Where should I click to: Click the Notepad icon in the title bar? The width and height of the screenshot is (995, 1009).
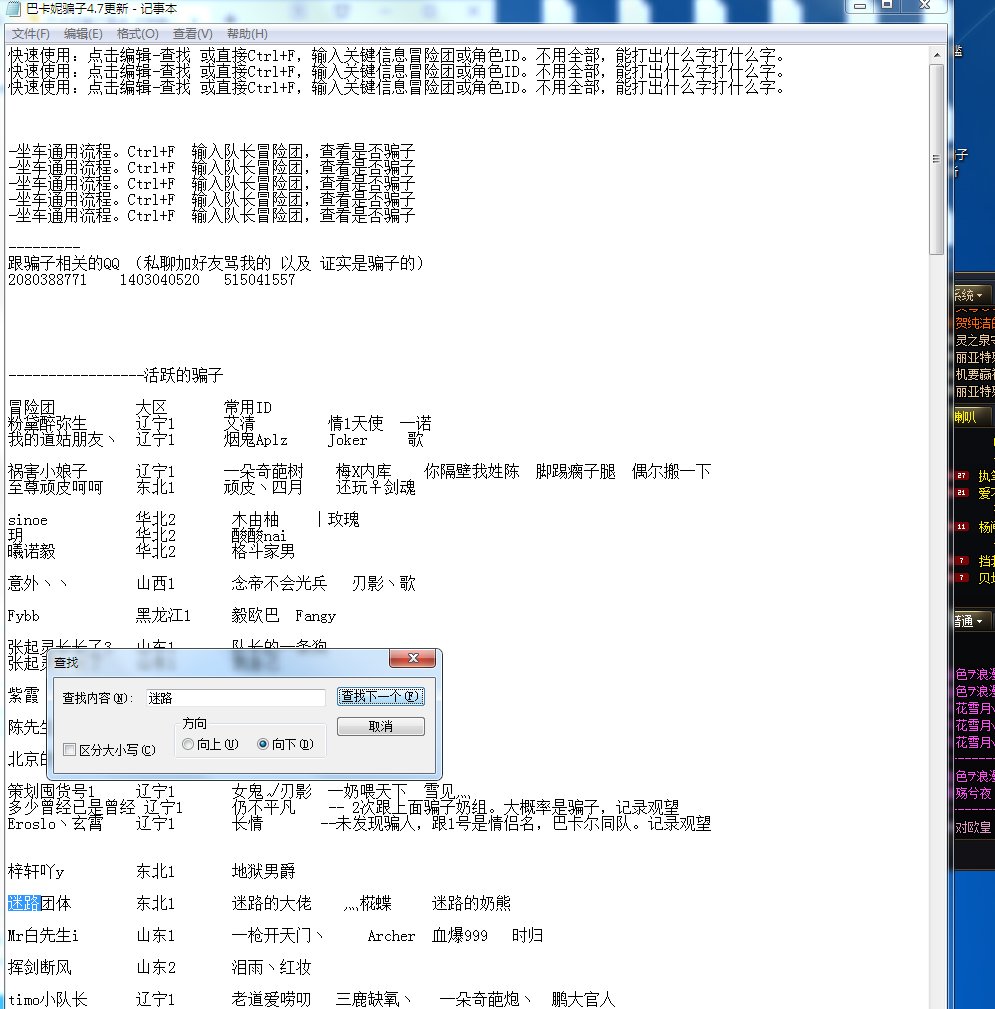coord(12,6)
